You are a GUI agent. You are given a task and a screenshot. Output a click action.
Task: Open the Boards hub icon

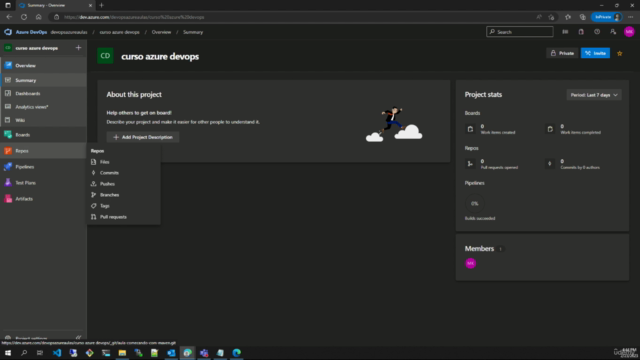pyautogui.click(x=8, y=135)
